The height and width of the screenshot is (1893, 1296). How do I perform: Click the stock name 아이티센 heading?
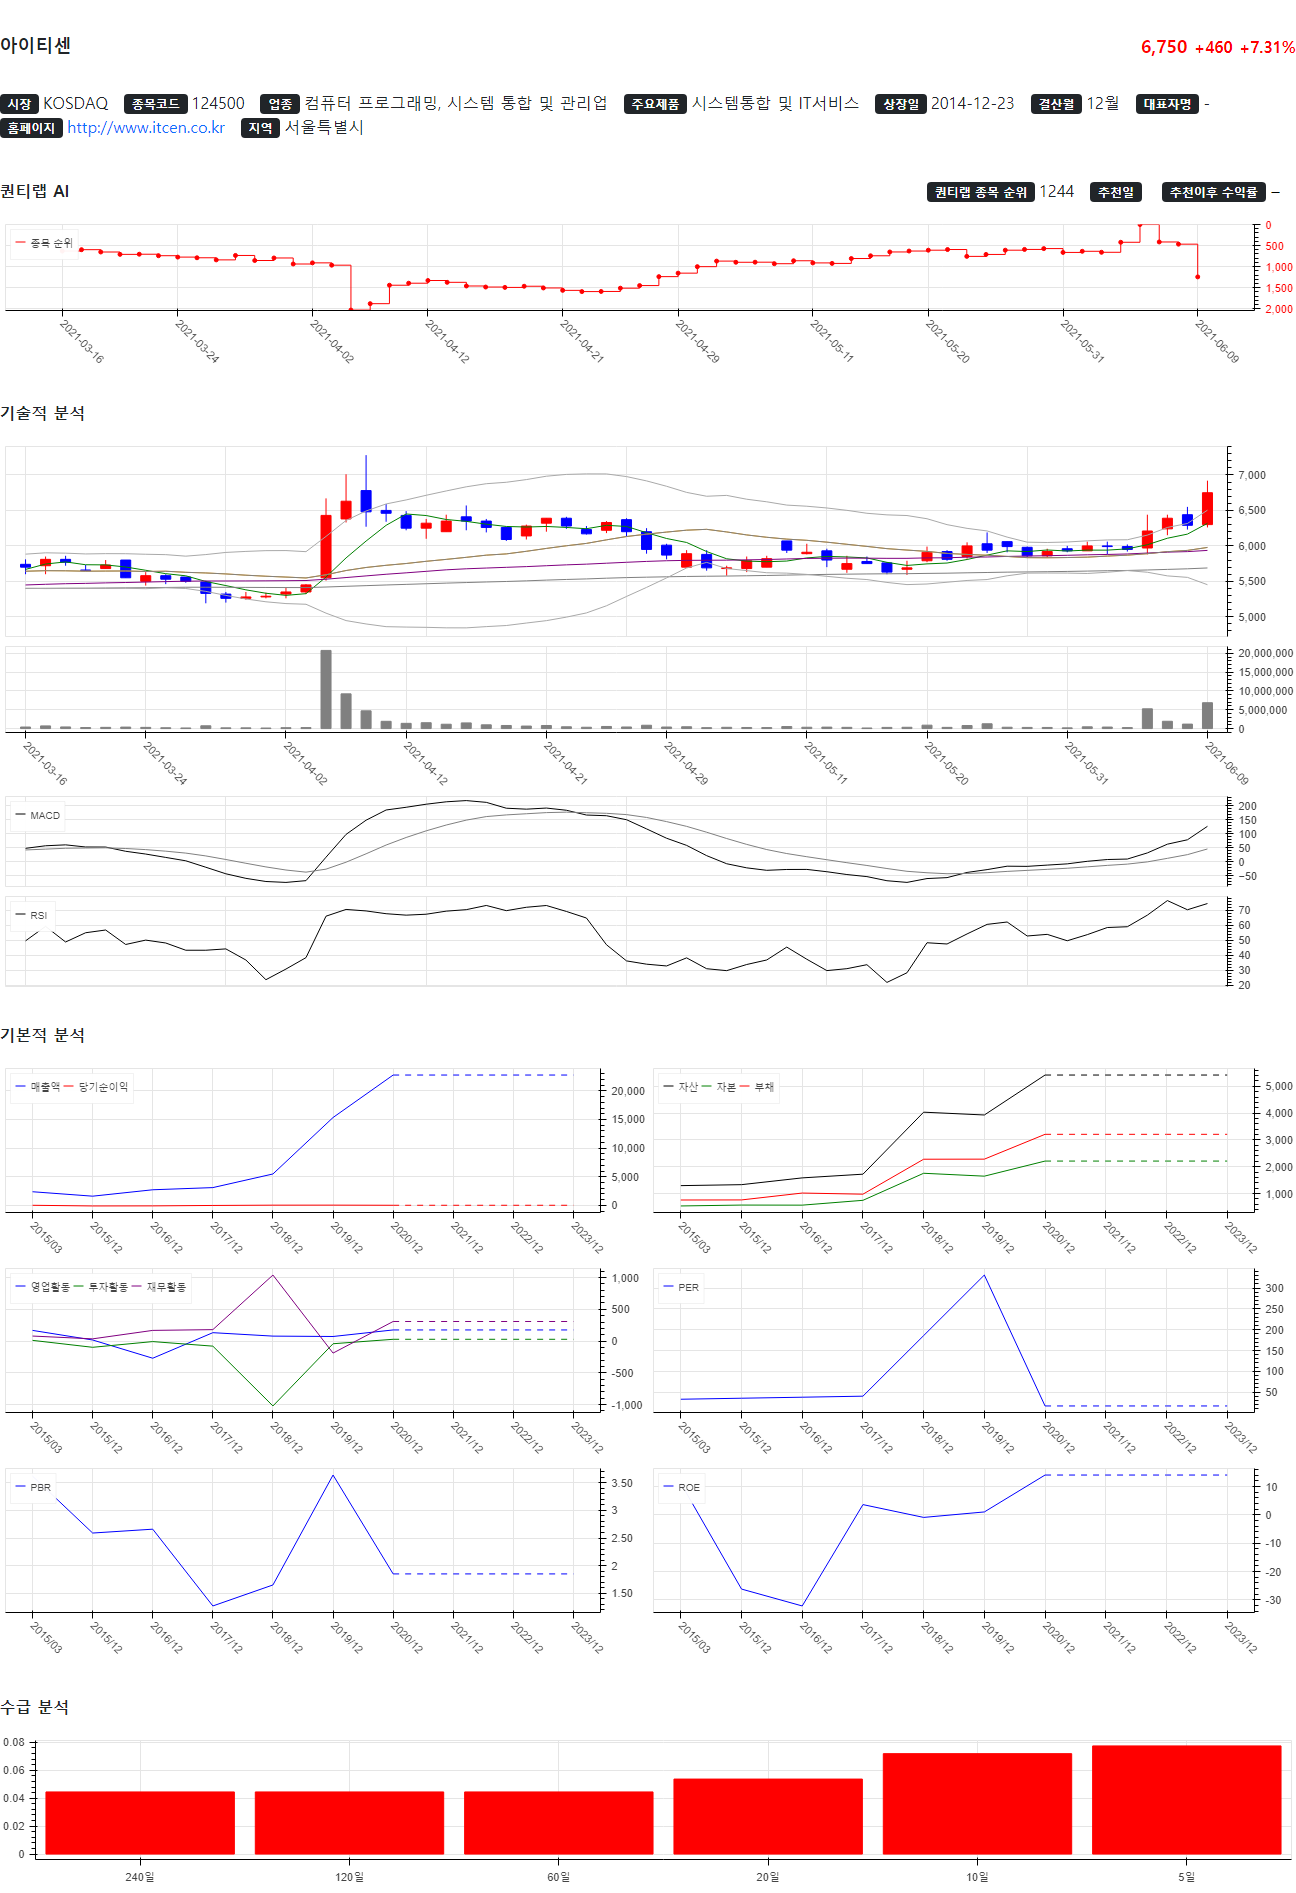click(x=36, y=46)
